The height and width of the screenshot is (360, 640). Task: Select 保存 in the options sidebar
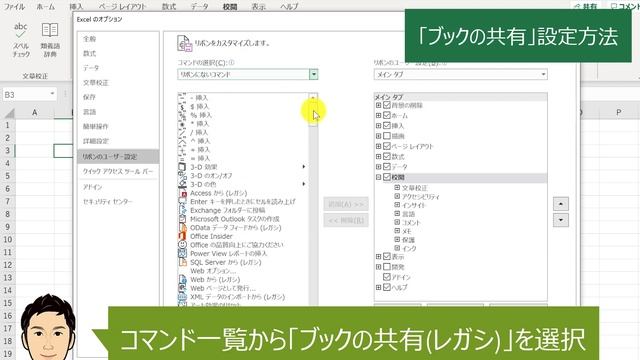(118, 97)
